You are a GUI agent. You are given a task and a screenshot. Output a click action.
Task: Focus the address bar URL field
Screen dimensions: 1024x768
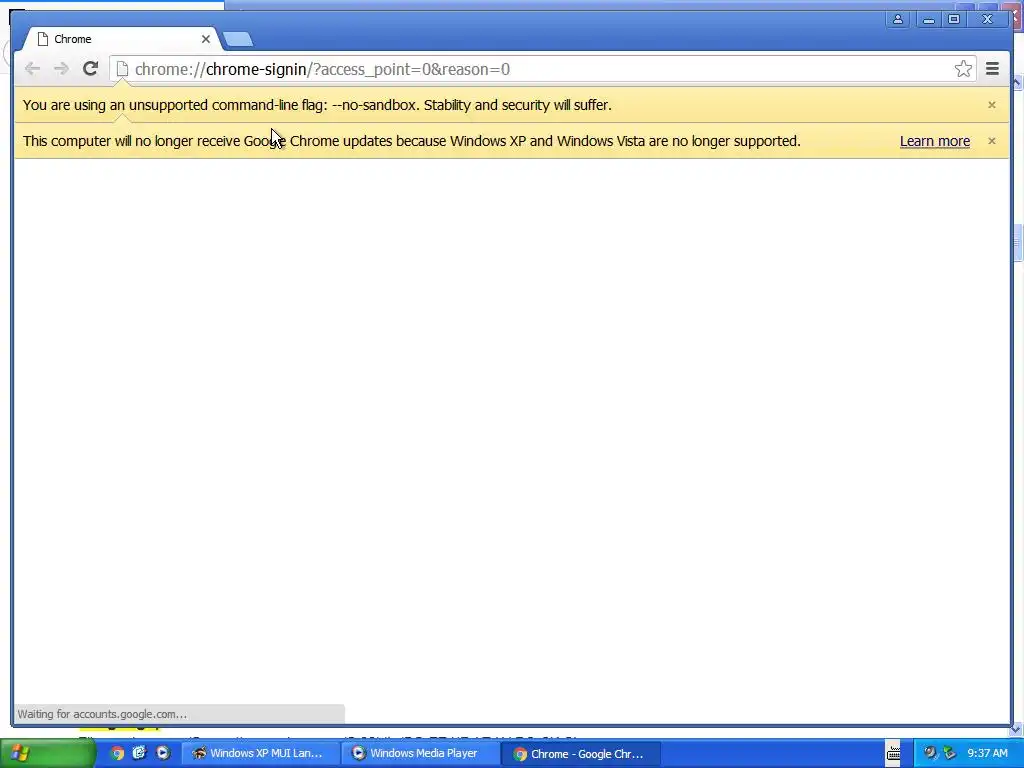(542, 69)
